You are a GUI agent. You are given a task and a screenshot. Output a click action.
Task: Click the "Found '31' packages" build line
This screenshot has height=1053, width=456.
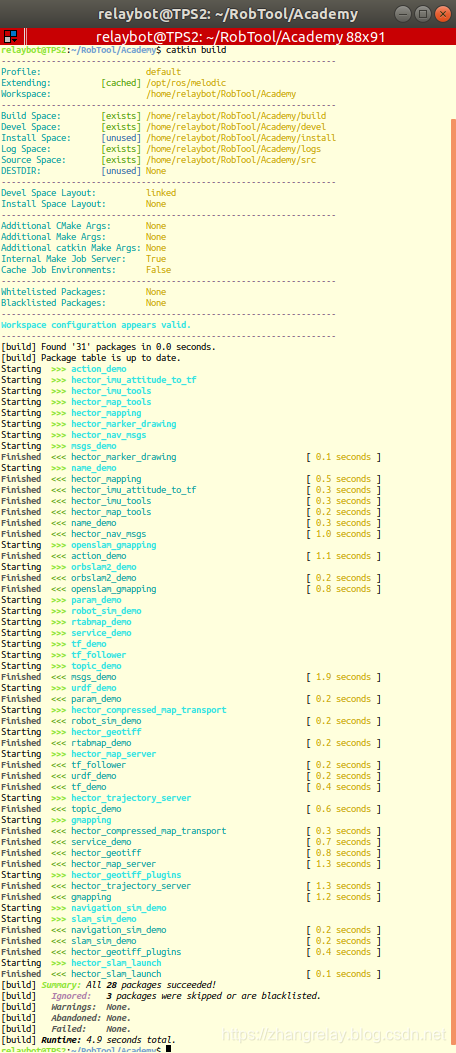pyautogui.click(x=108, y=347)
